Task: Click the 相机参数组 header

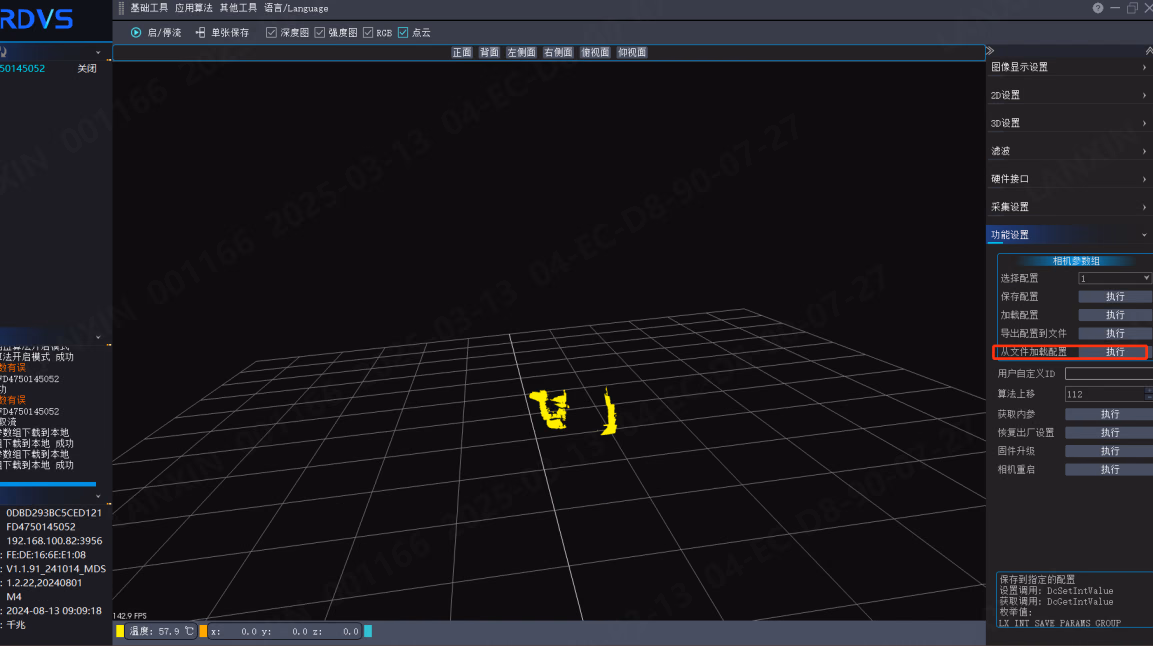Action: (x=1076, y=261)
